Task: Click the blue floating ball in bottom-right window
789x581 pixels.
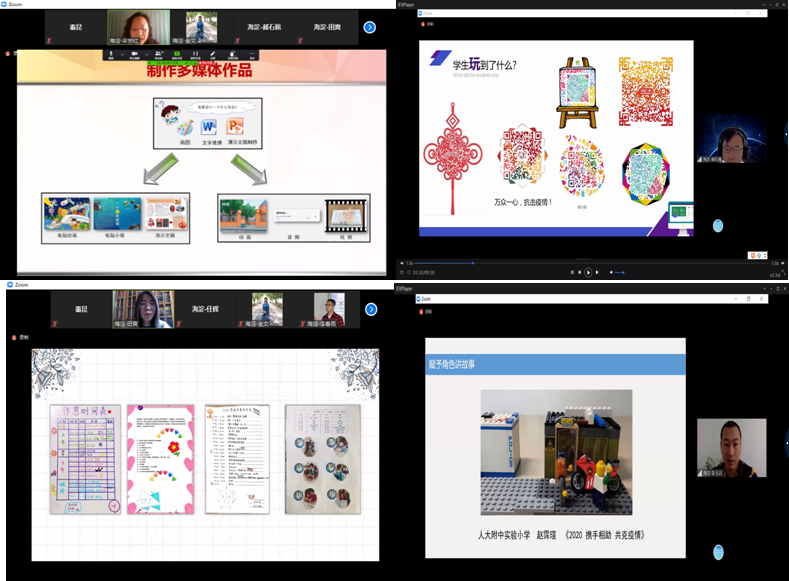Action: 719,552
